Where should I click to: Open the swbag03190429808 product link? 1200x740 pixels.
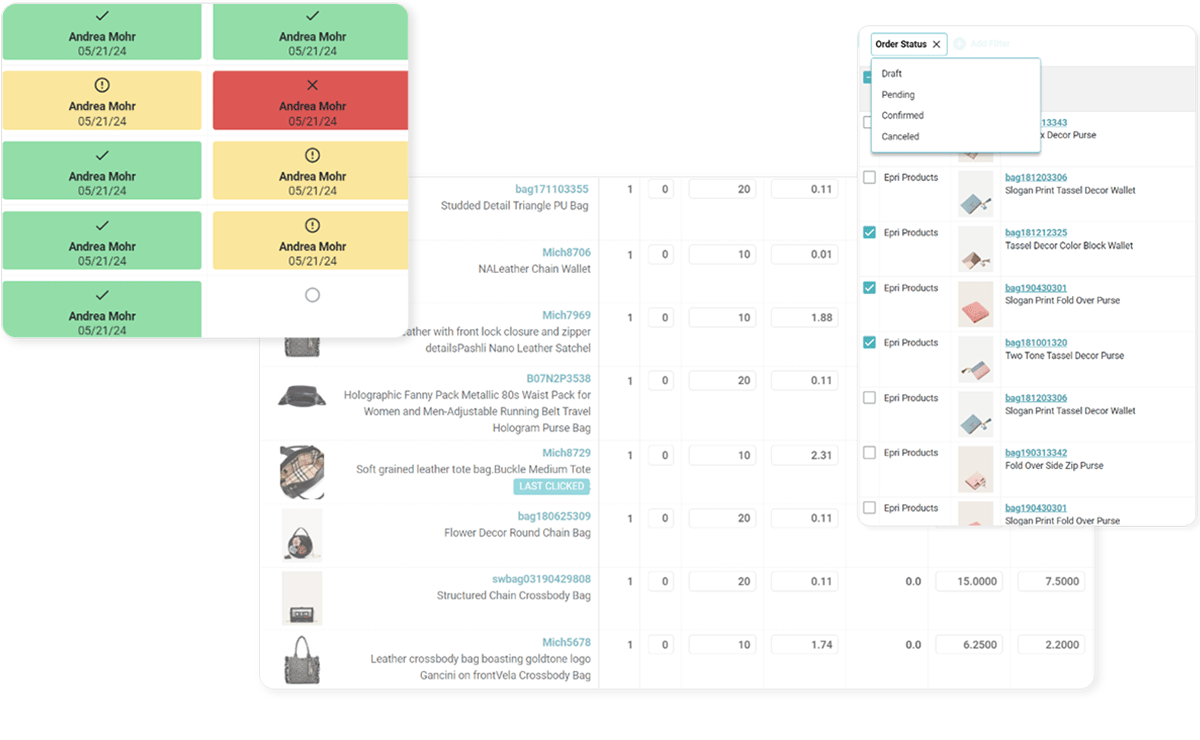(x=541, y=579)
